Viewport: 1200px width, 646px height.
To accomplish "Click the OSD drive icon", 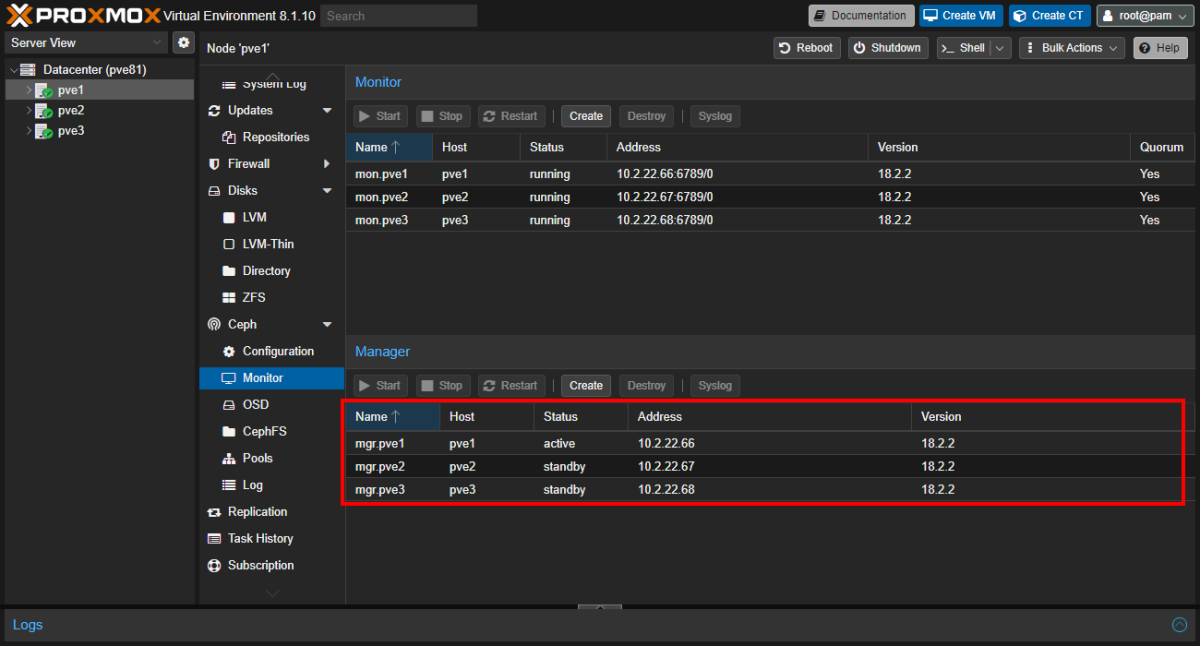I will 229,405.
